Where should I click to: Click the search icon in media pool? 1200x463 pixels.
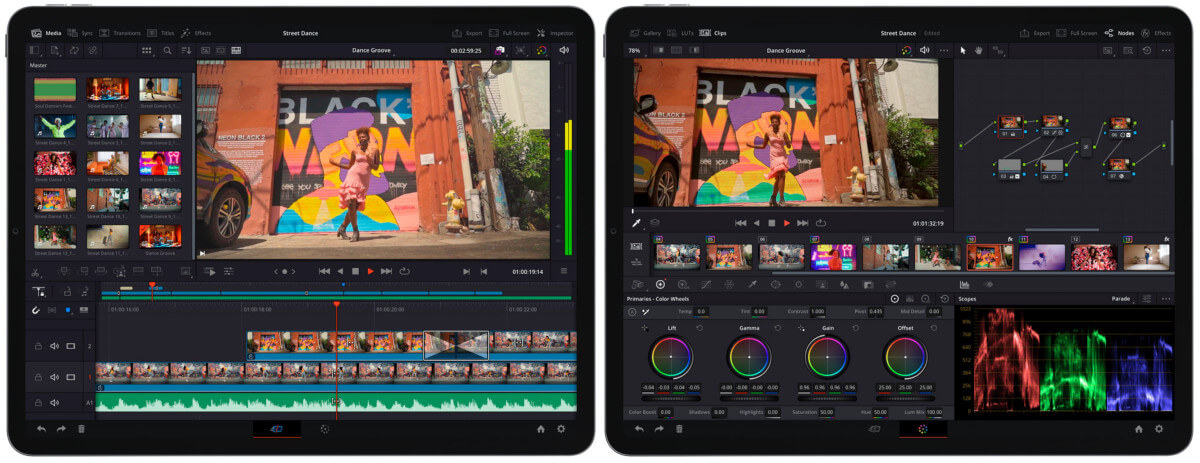(167, 50)
